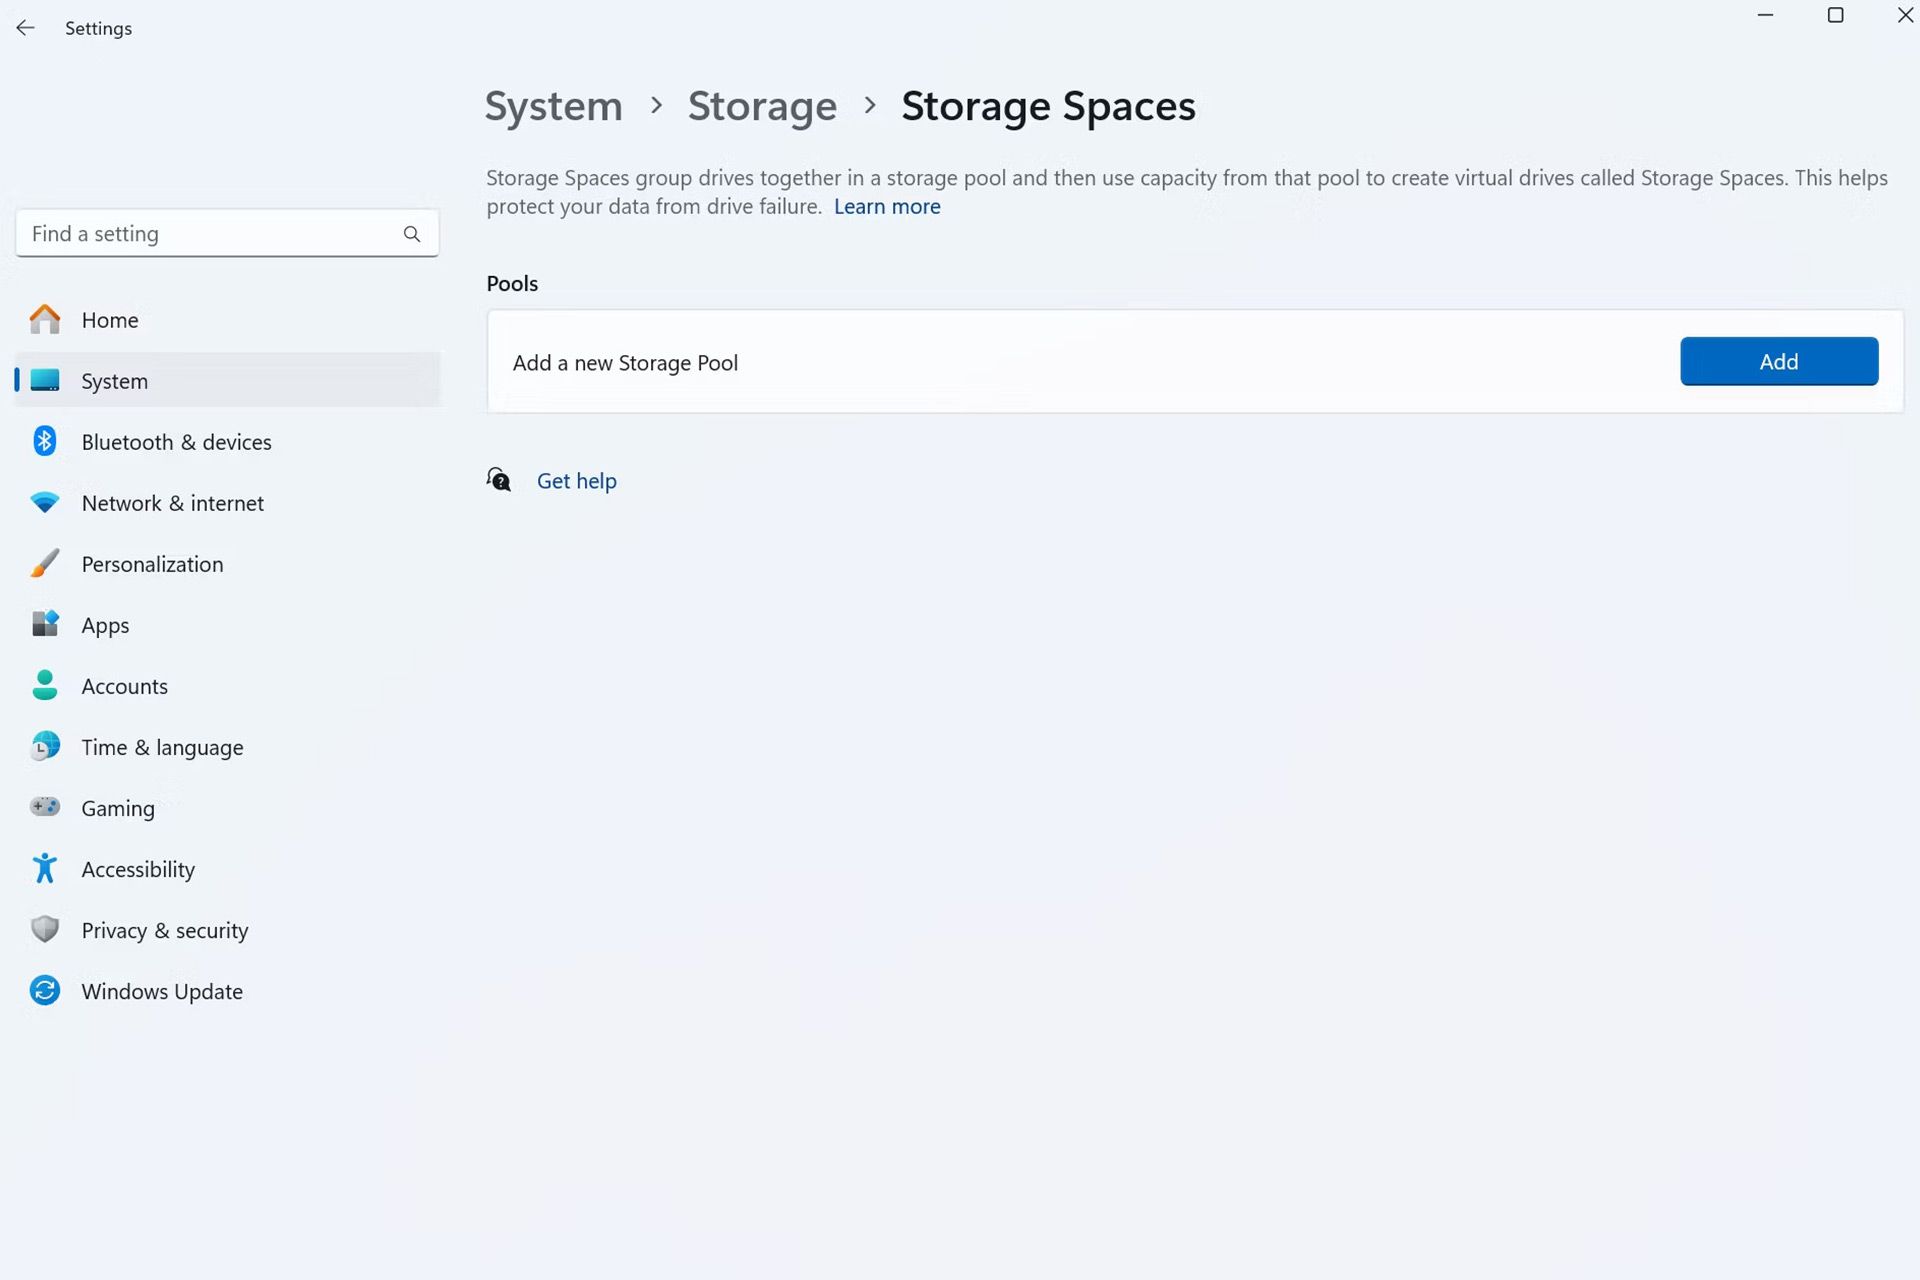Open Accounts via the person icon
Image resolution: width=1920 pixels, height=1280 pixels.
(44, 686)
